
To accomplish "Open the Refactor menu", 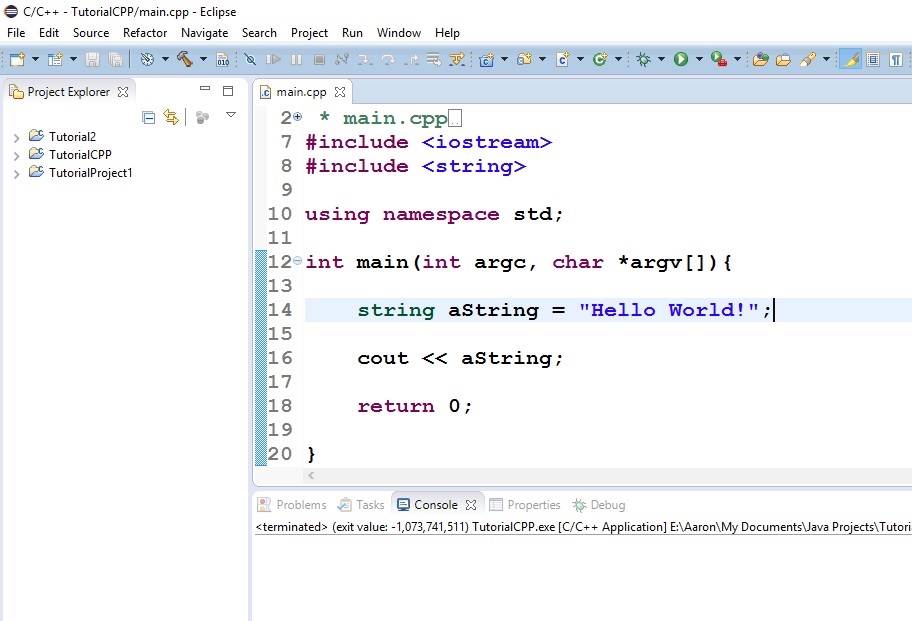I will point(145,33).
